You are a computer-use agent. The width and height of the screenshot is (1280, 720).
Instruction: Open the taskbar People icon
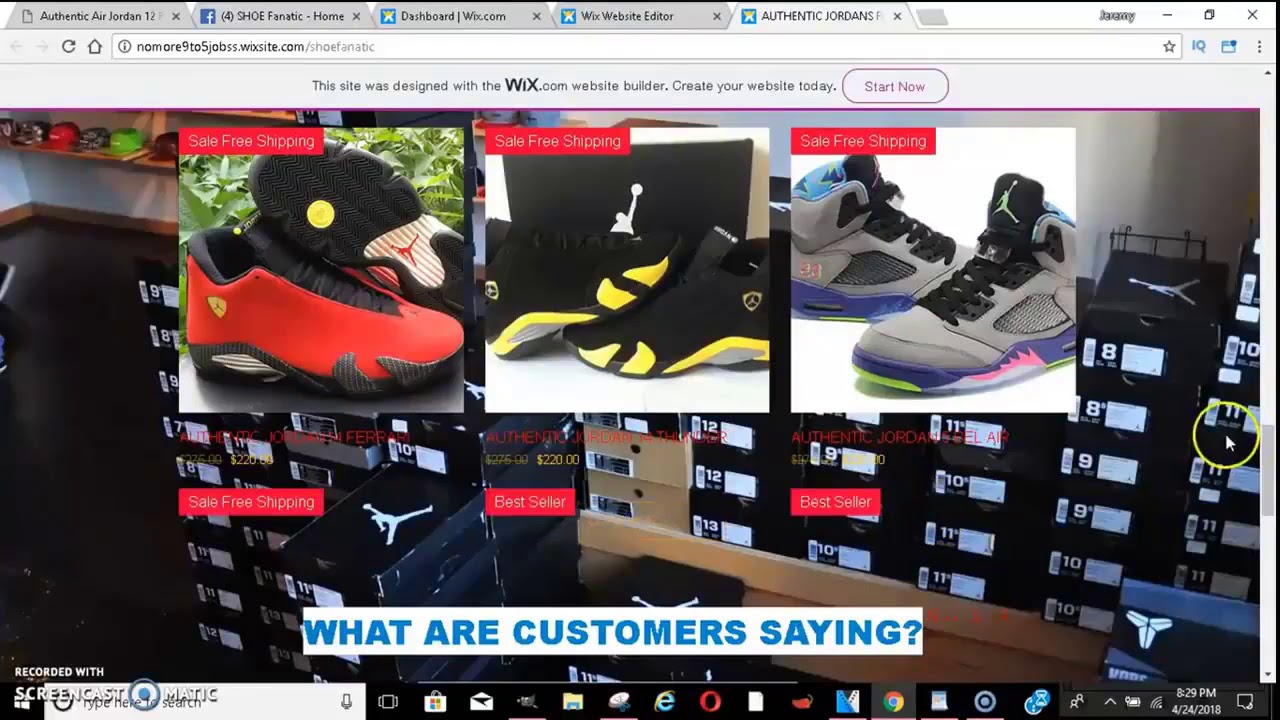click(x=1076, y=702)
